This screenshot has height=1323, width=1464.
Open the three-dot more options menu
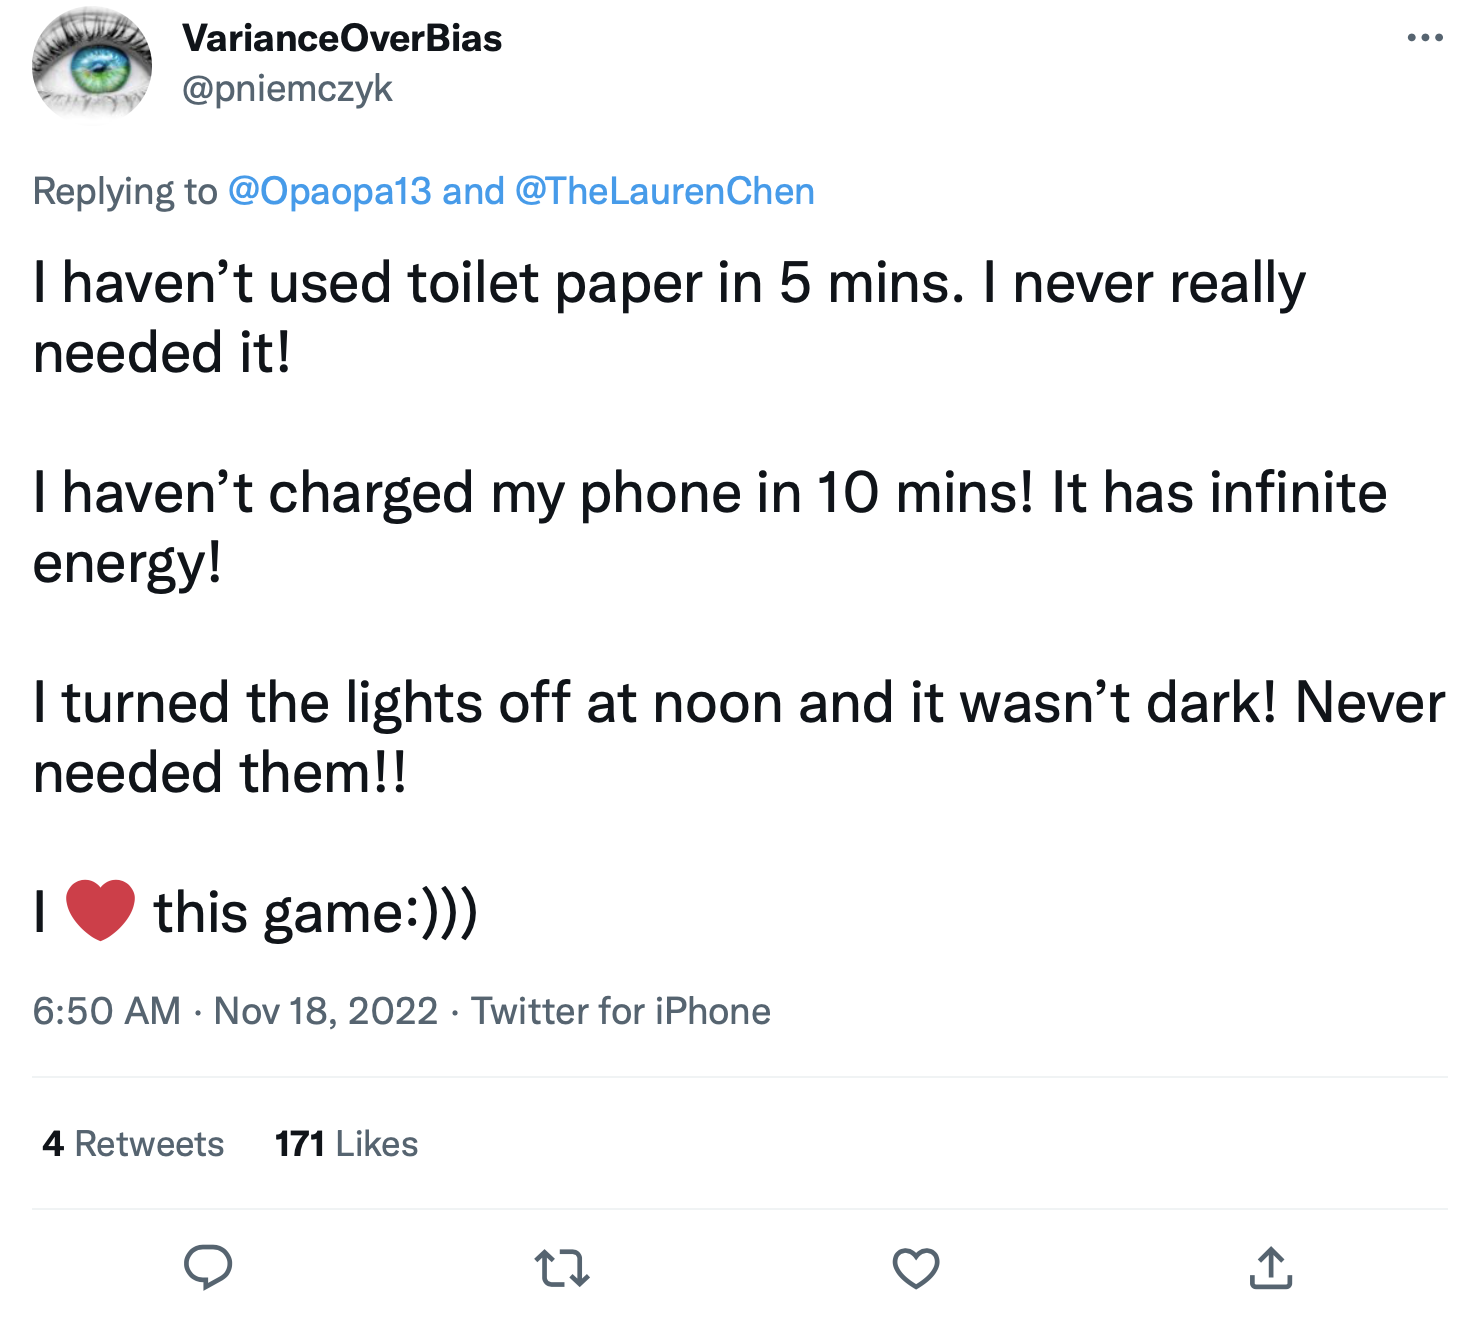(1424, 38)
